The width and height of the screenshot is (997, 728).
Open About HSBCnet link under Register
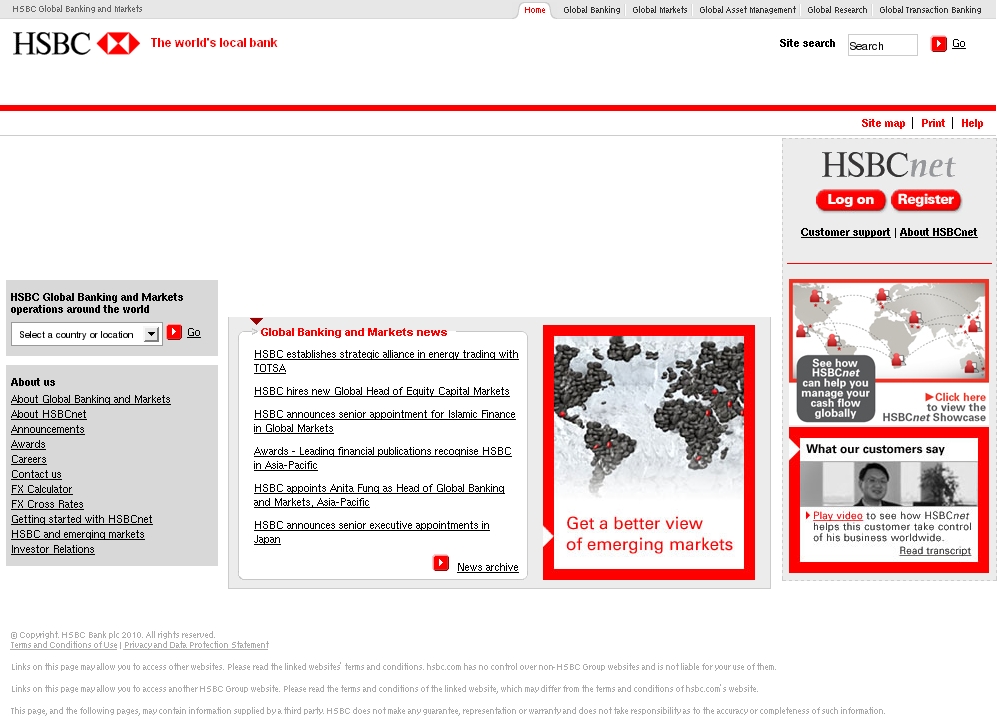point(938,232)
